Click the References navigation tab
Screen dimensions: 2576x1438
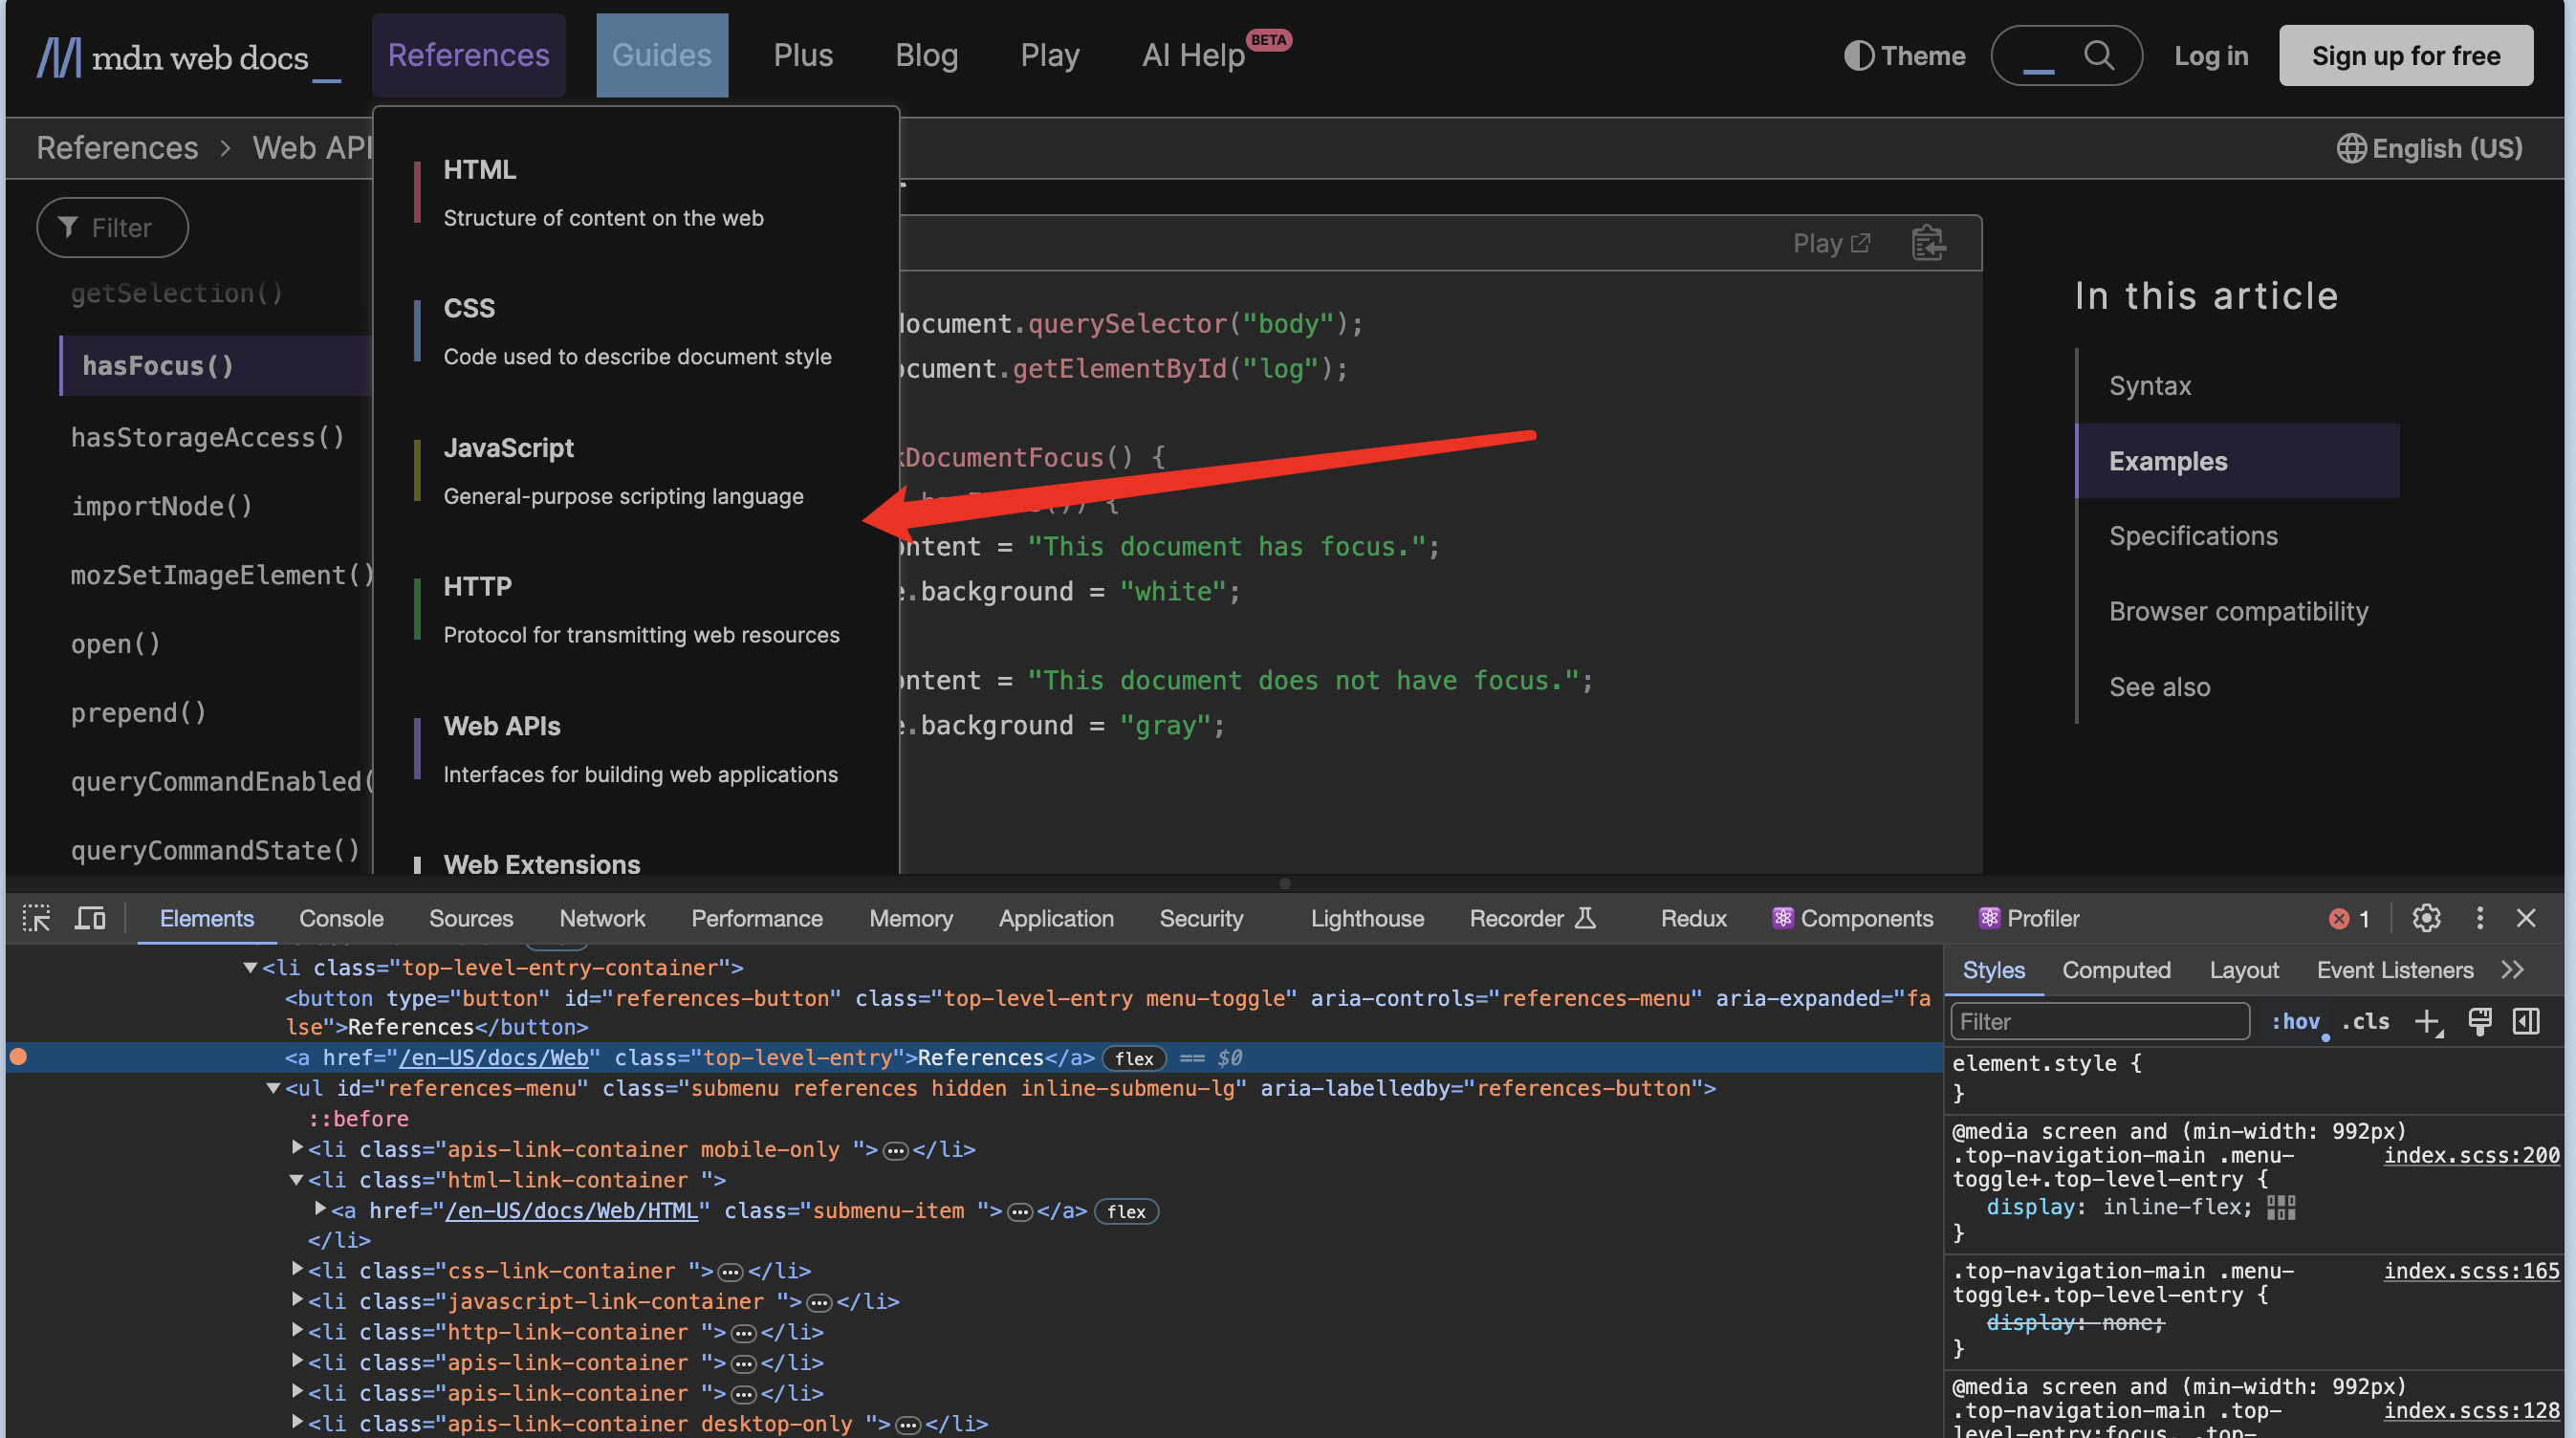pyautogui.click(x=467, y=54)
